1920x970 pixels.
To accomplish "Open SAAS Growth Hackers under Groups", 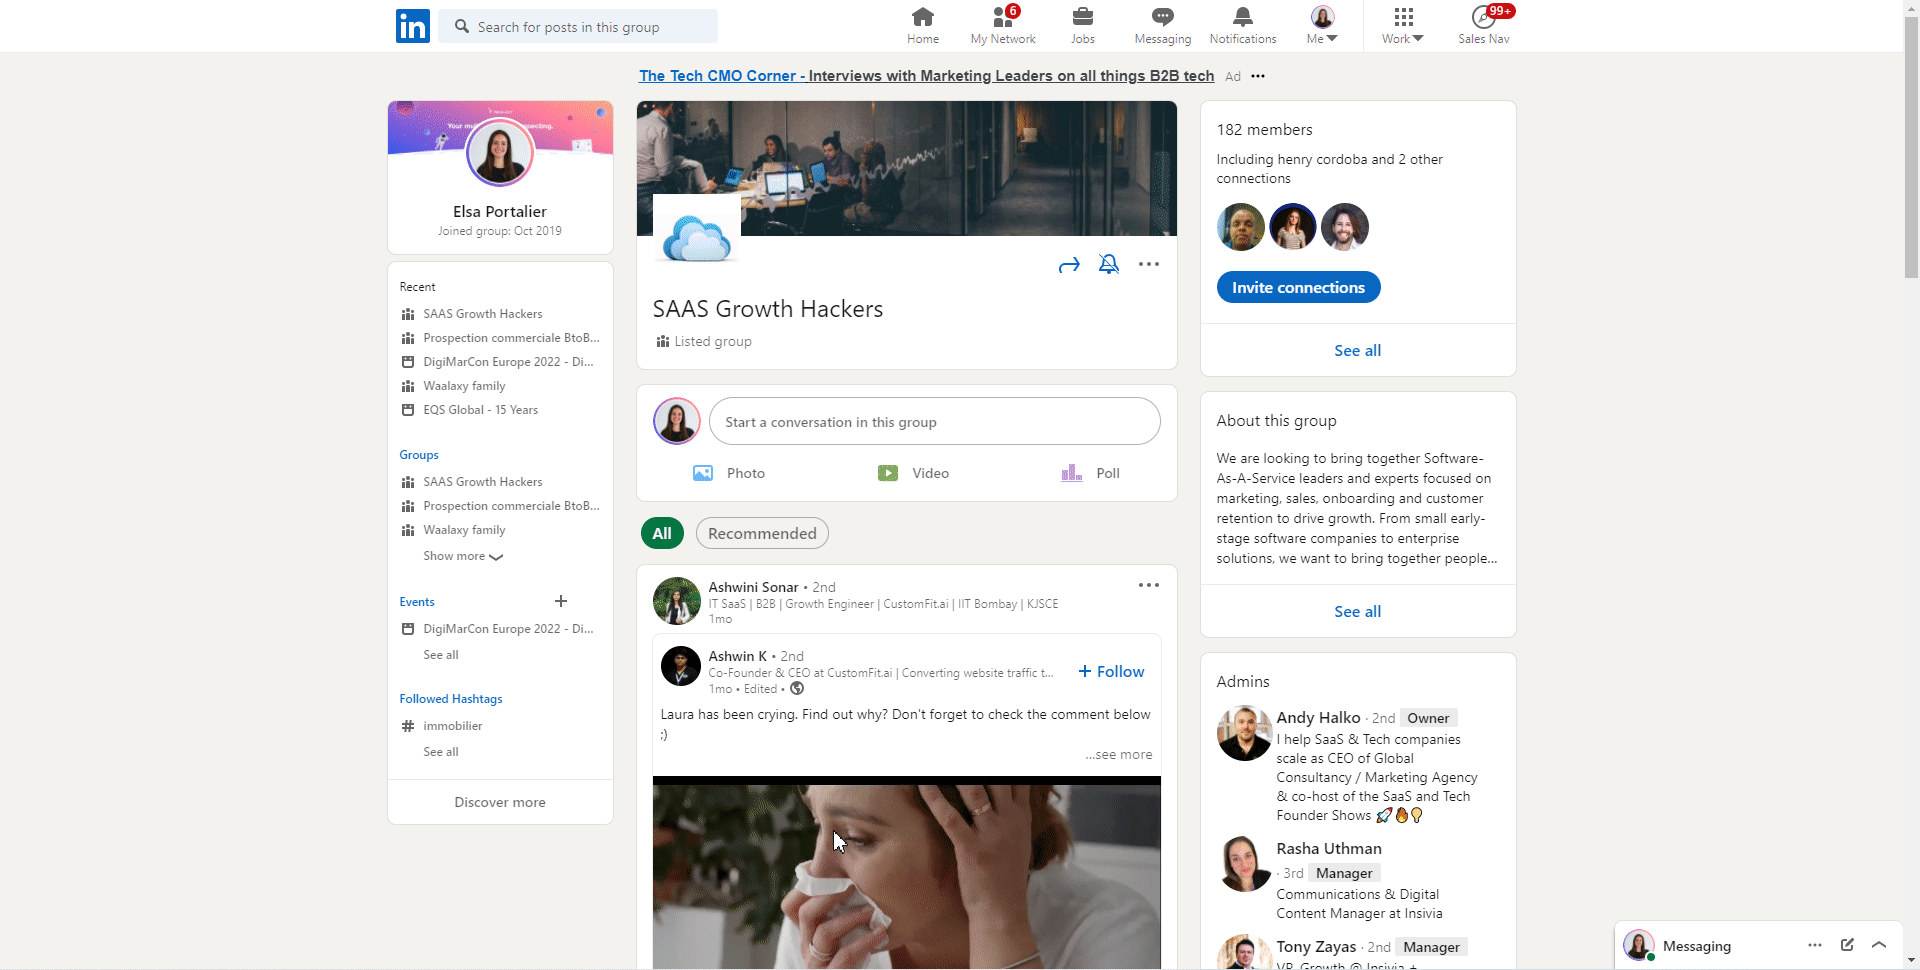I will [482, 482].
